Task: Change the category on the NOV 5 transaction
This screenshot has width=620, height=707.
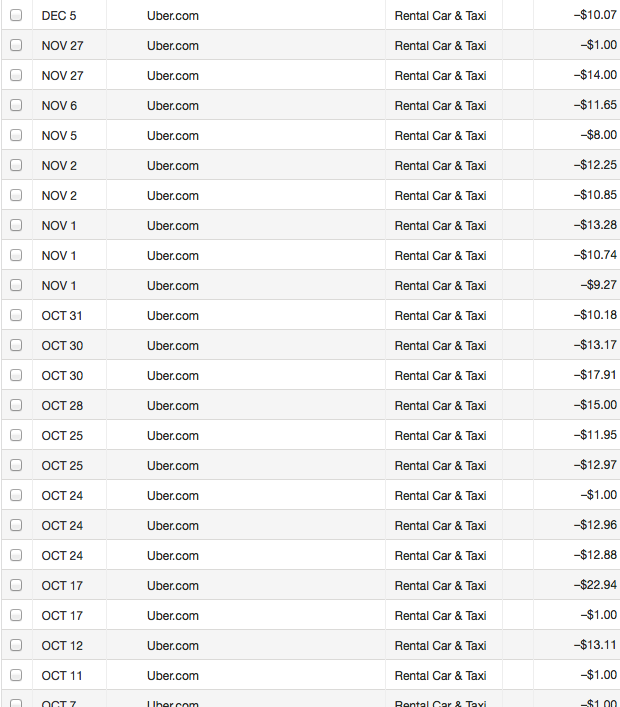Action: (440, 135)
